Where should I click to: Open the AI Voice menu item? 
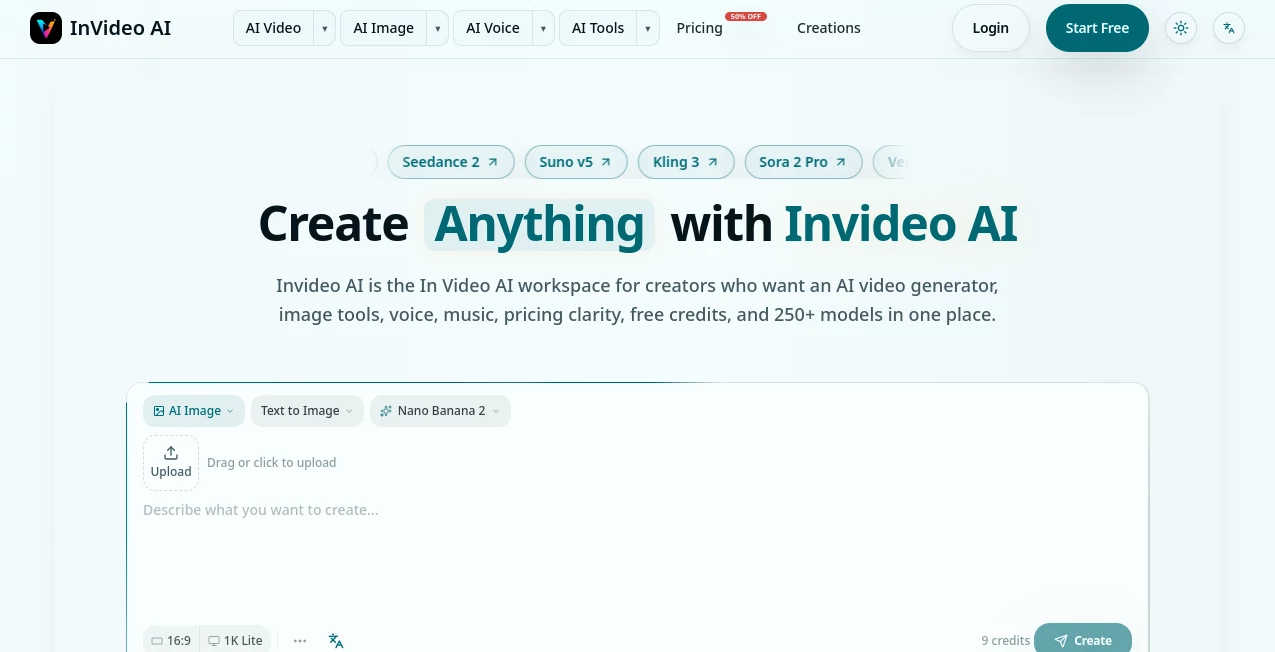pyautogui.click(x=492, y=28)
